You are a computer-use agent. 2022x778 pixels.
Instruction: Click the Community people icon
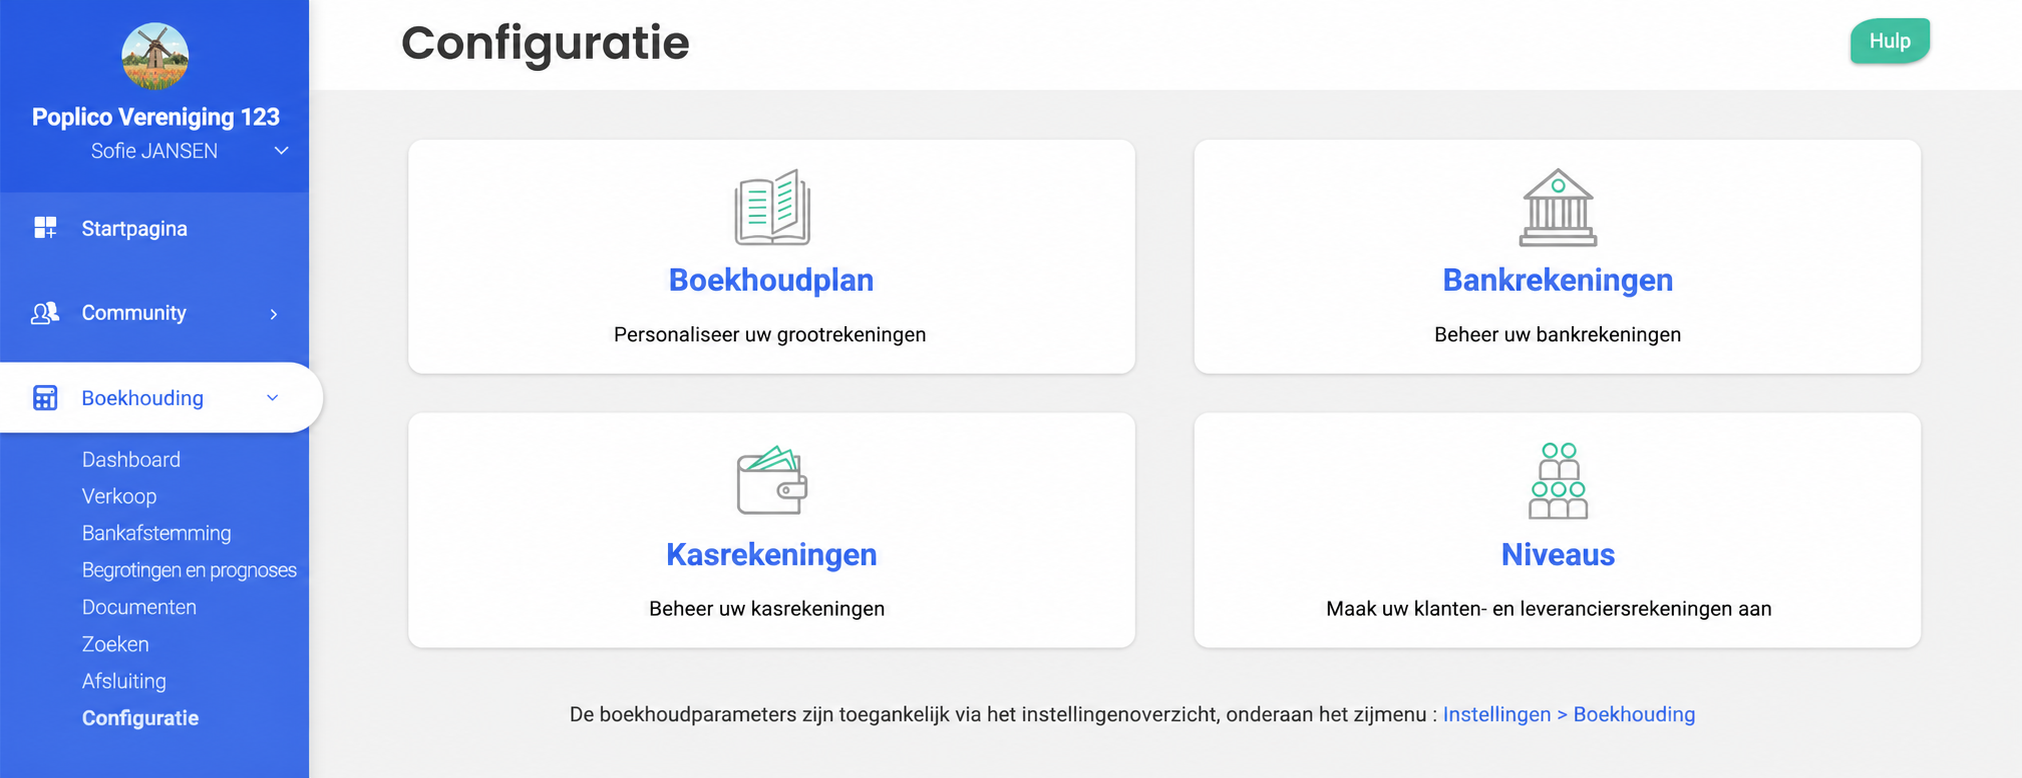tap(45, 313)
